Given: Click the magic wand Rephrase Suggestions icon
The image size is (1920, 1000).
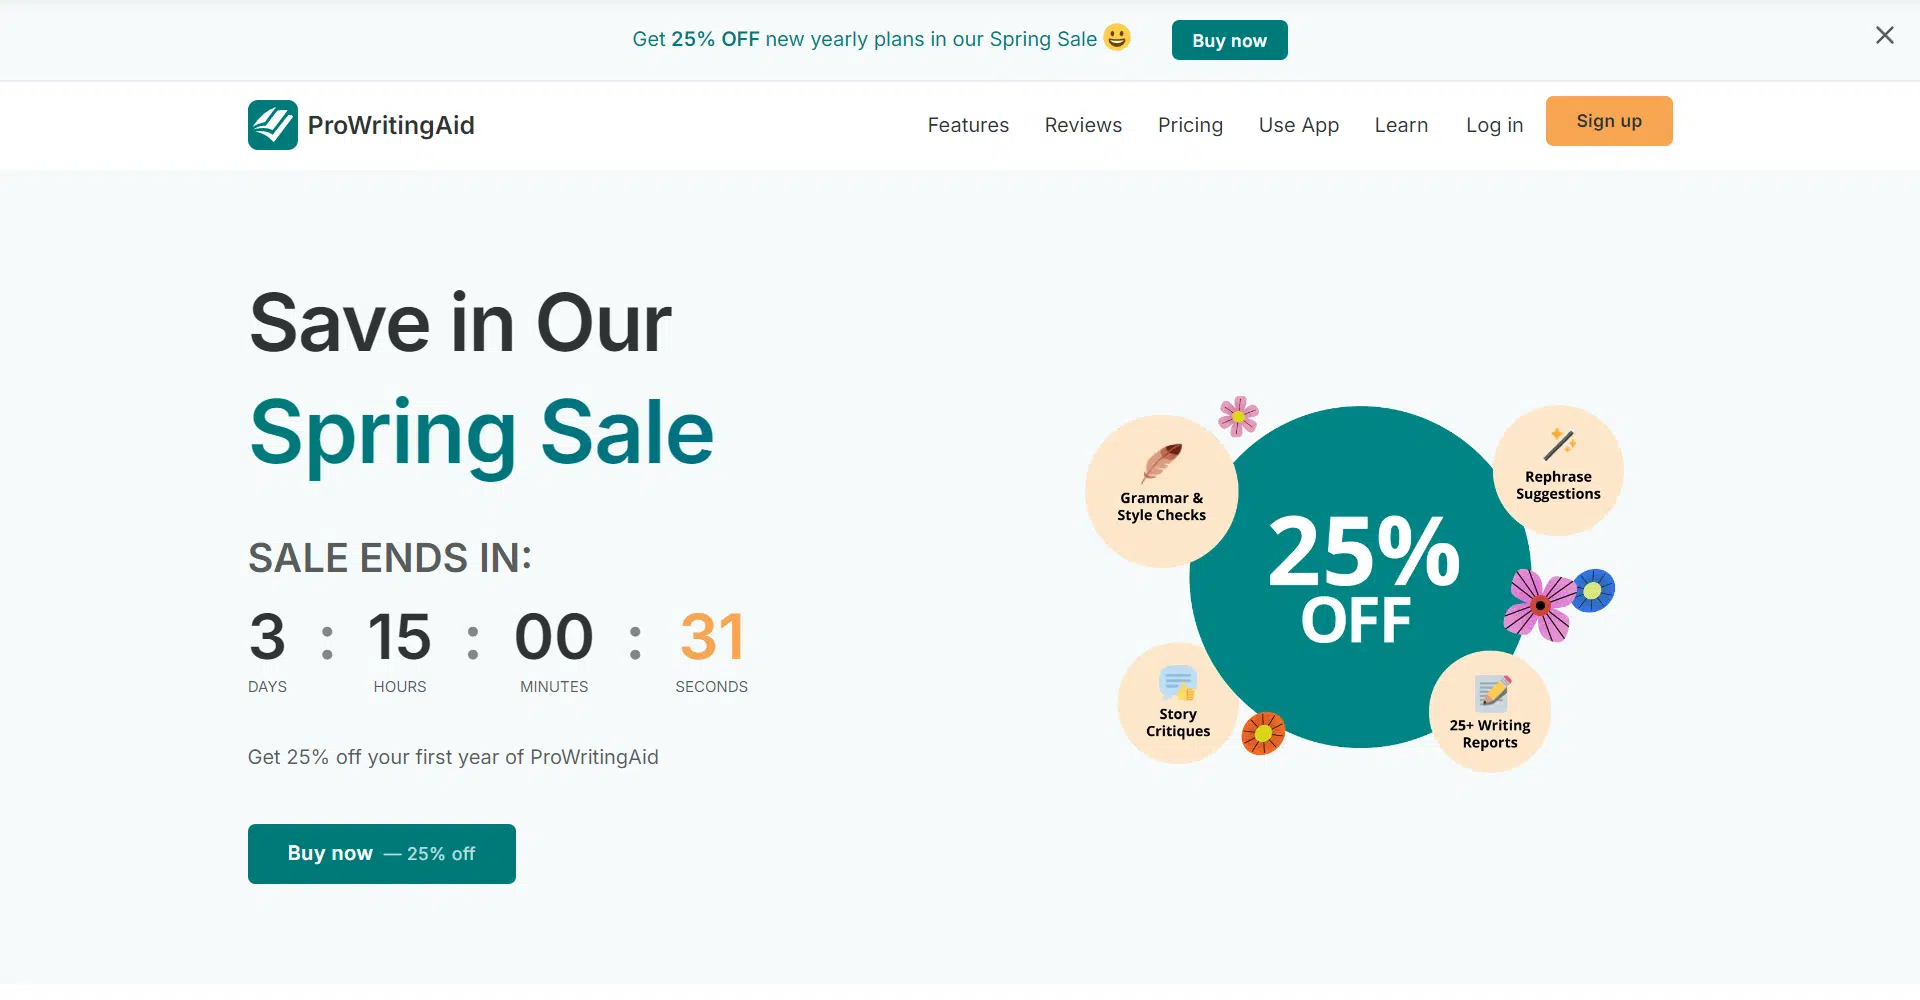Looking at the screenshot, I should tap(1559, 444).
